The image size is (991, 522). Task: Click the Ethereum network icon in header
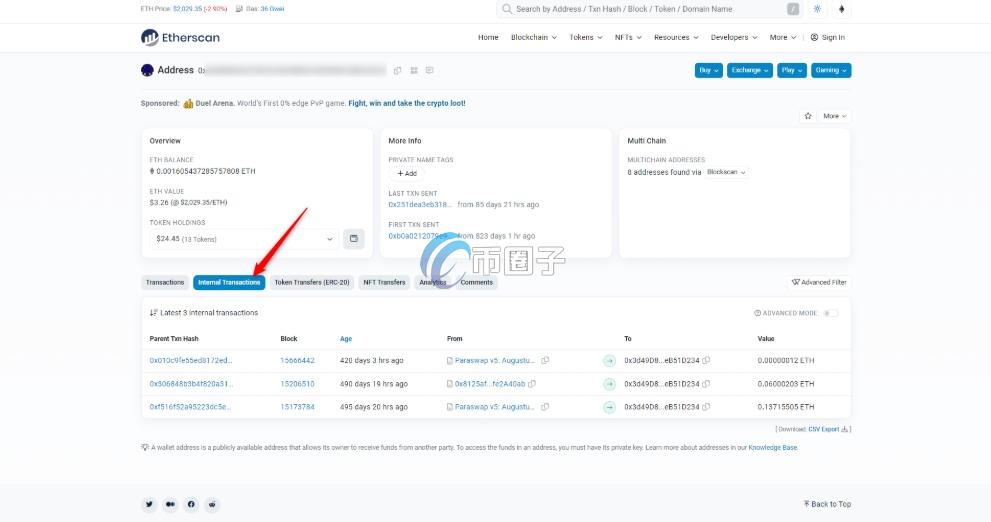[841, 9]
